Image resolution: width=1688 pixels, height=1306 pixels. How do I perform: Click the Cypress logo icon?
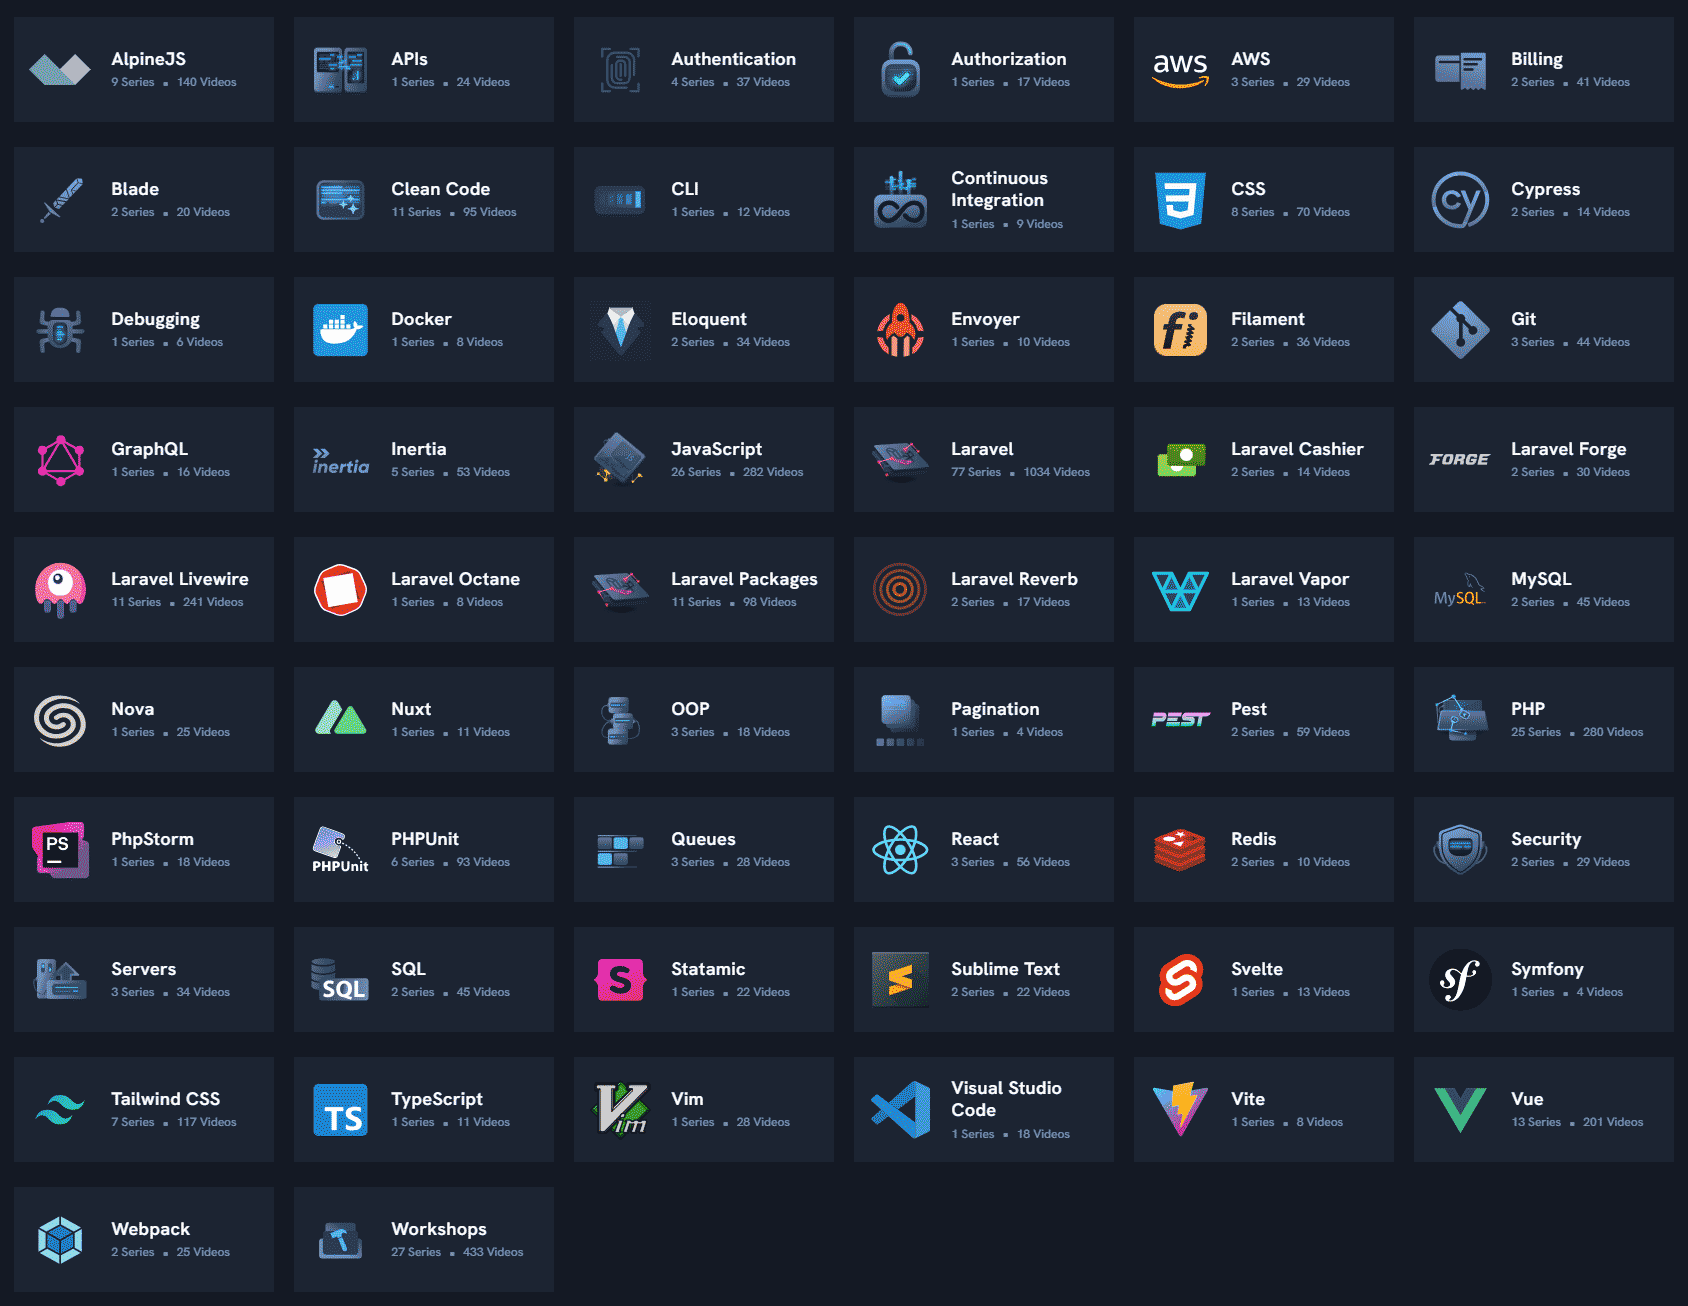pyautogui.click(x=1460, y=200)
